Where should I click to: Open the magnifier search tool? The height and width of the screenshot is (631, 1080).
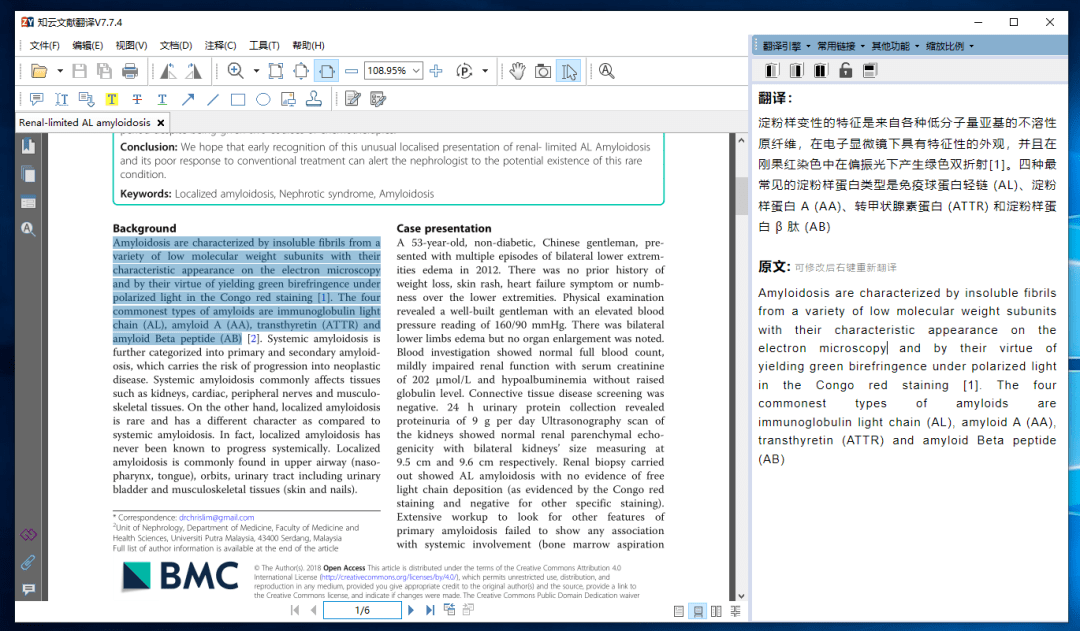click(x=605, y=71)
